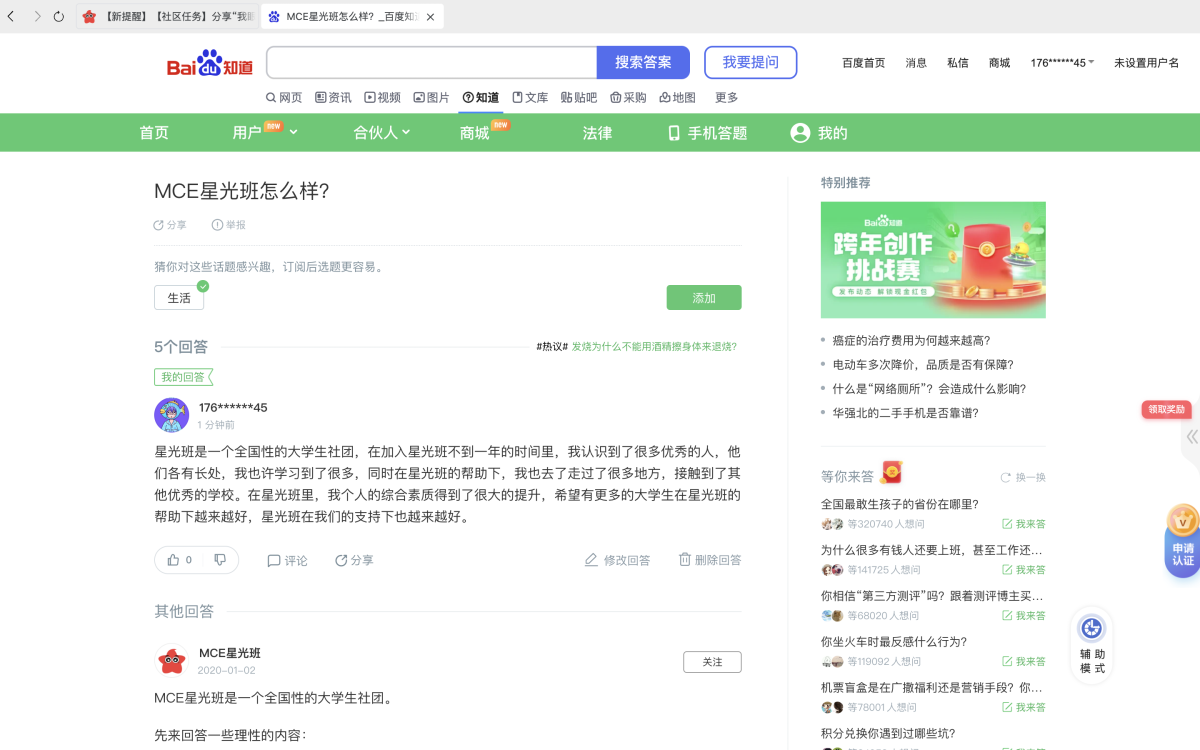Open 什么是"网络厕所" recommended link
The height and width of the screenshot is (750, 1200).
click(x=929, y=389)
